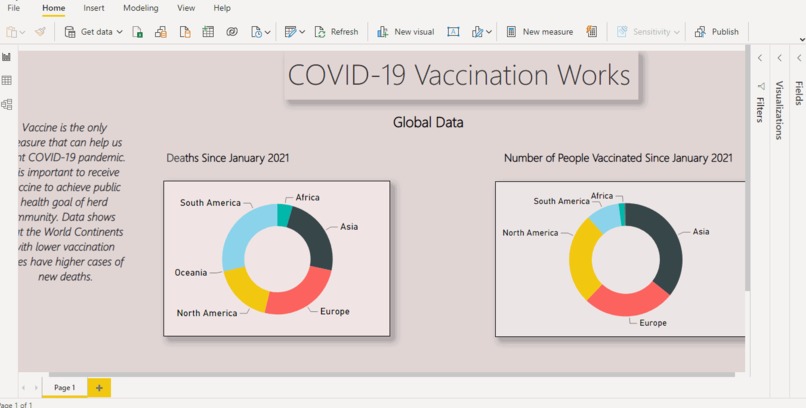Screen dimensions: 806x408
Task: Open the View ribbon tab
Action: (186, 8)
